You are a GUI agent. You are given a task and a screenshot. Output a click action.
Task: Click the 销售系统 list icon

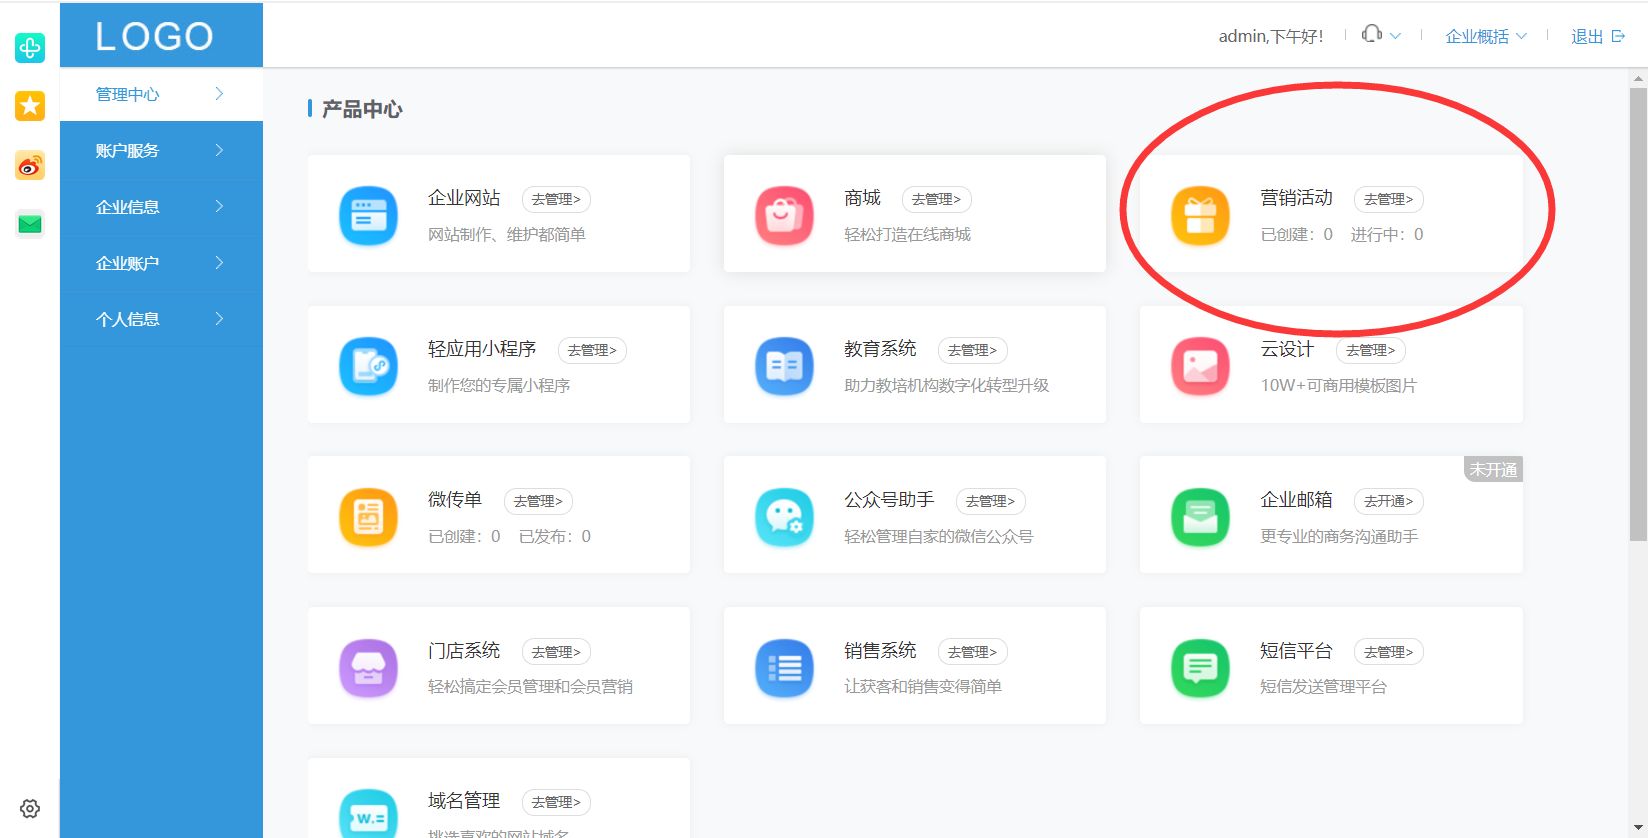[784, 667]
